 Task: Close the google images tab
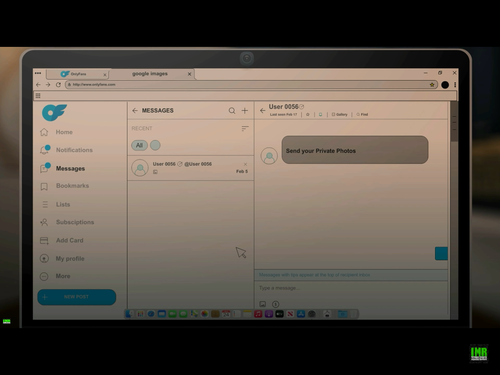click(189, 74)
